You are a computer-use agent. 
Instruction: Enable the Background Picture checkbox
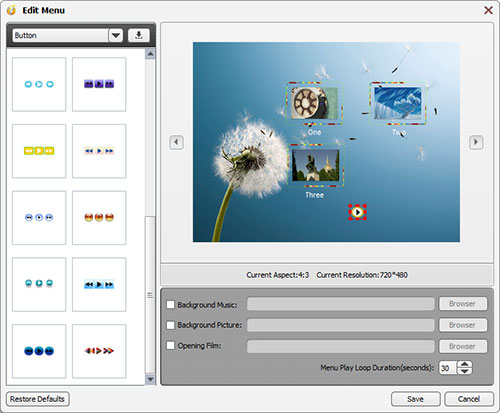[170, 325]
